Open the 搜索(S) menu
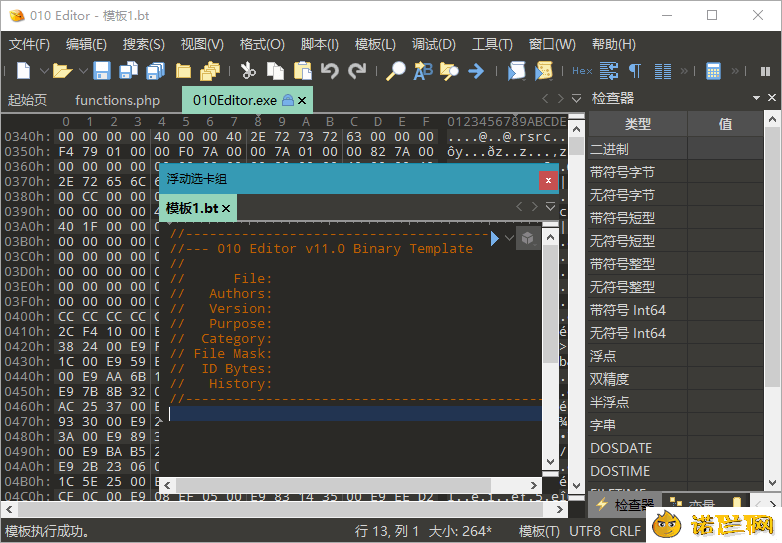Screen dimensions: 782x543 pos(144,44)
